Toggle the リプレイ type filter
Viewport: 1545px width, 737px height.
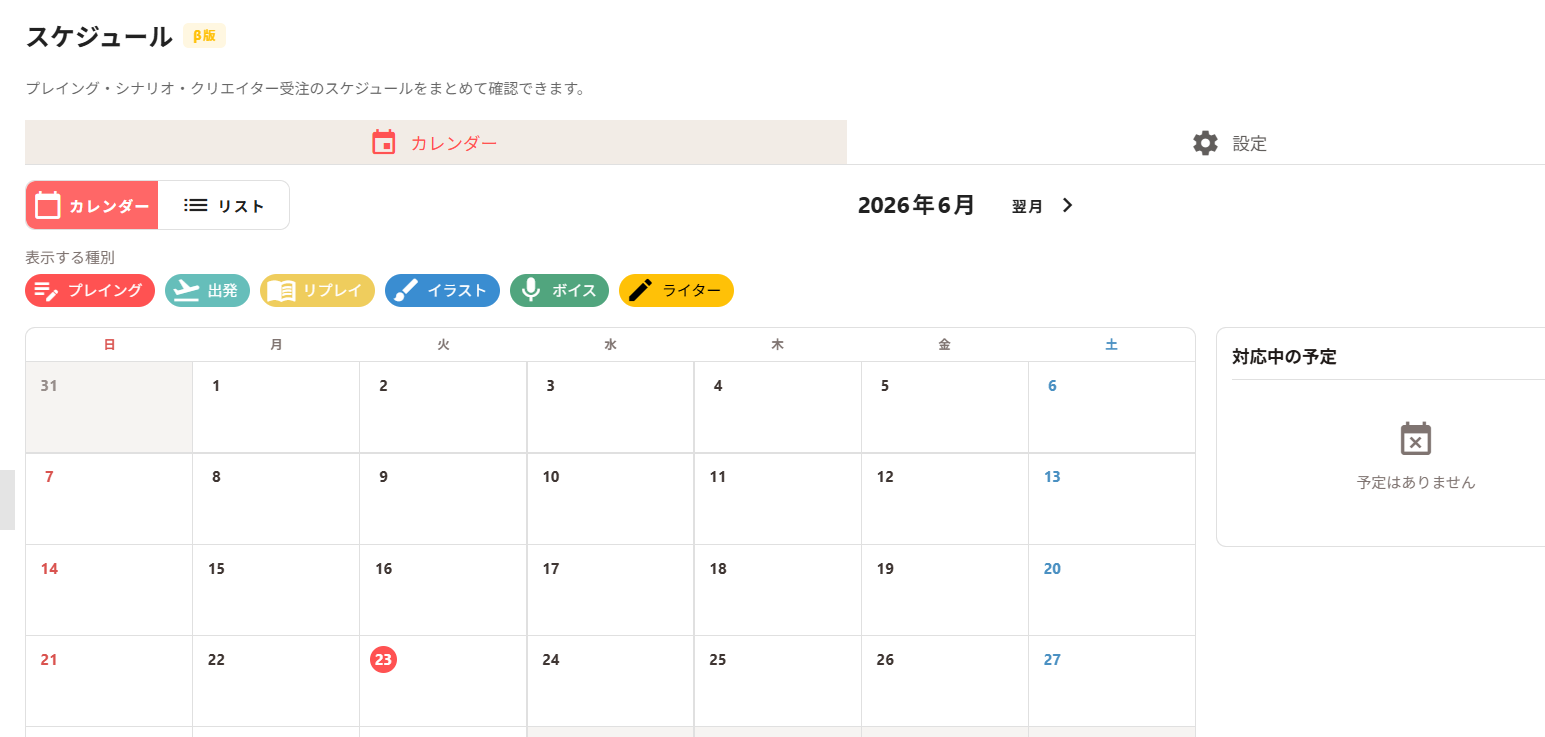pyautogui.click(x=317, y=291)
